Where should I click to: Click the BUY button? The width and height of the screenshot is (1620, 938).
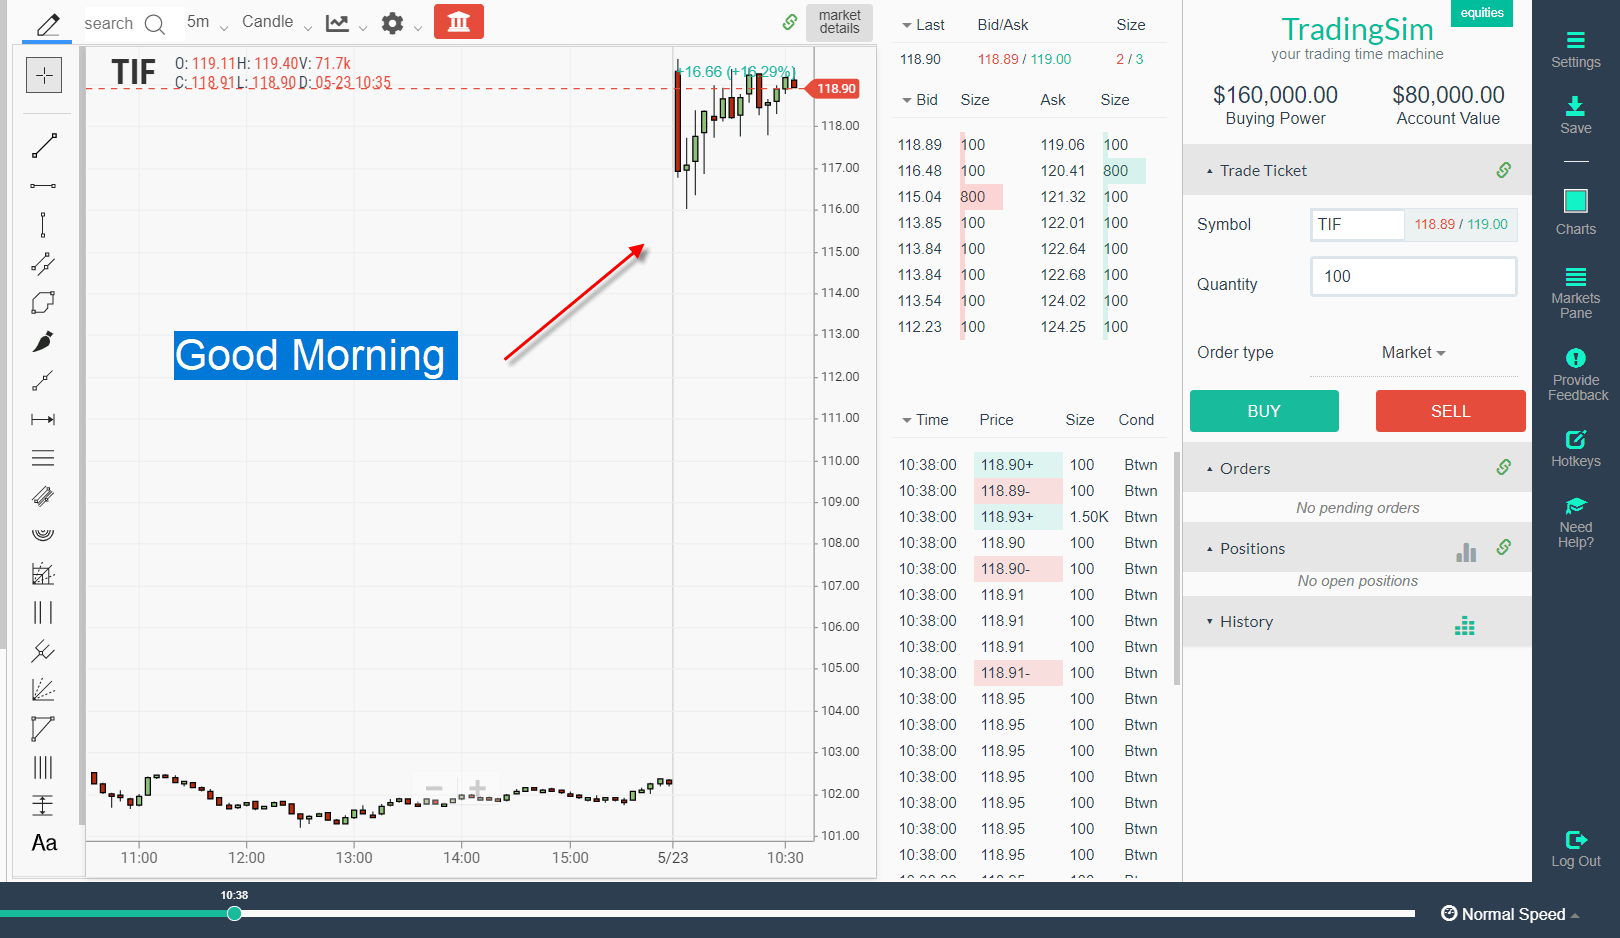[x=1264, y=411]
